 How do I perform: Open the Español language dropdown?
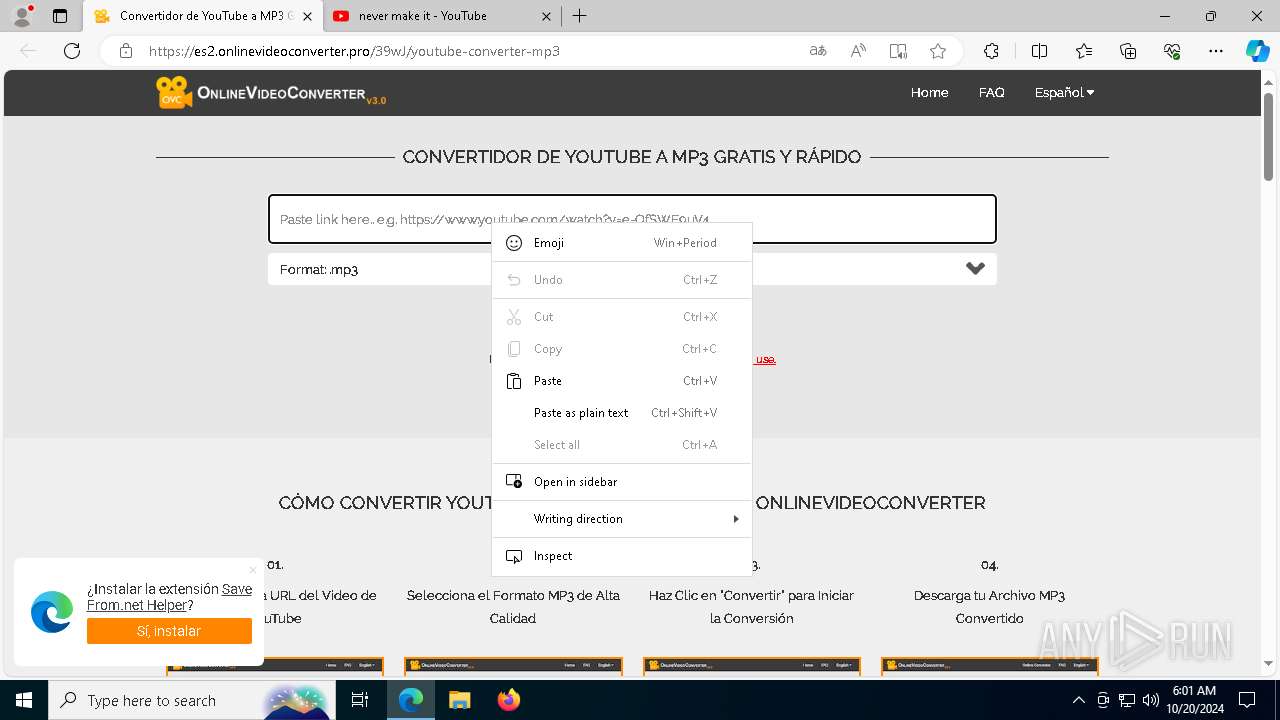[x=1064, y=92]
